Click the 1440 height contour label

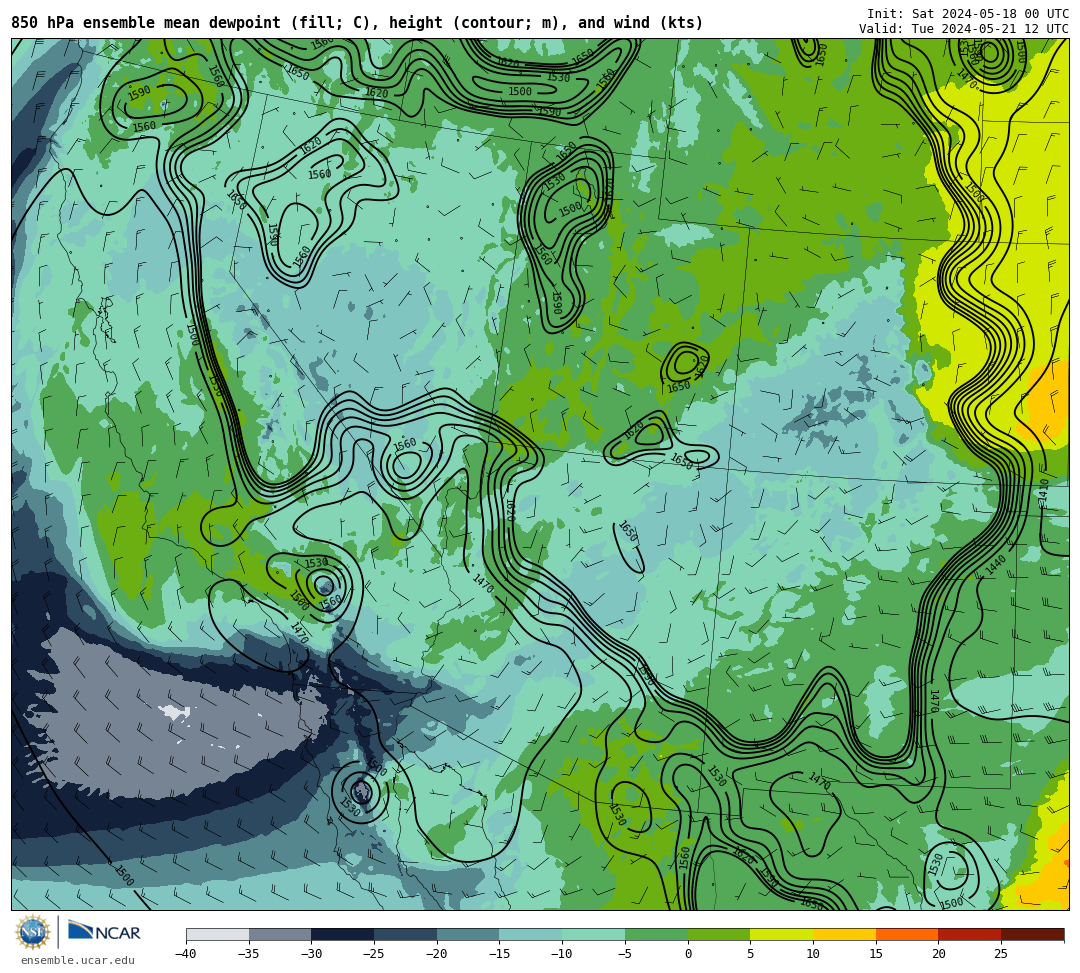click(996, 565)
